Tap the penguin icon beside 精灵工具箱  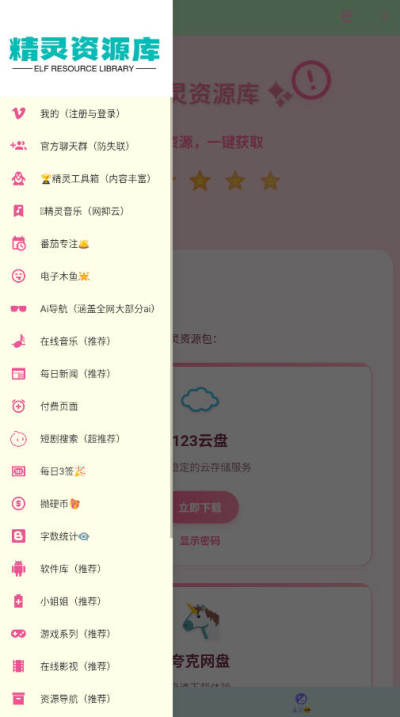click(18, 178)
